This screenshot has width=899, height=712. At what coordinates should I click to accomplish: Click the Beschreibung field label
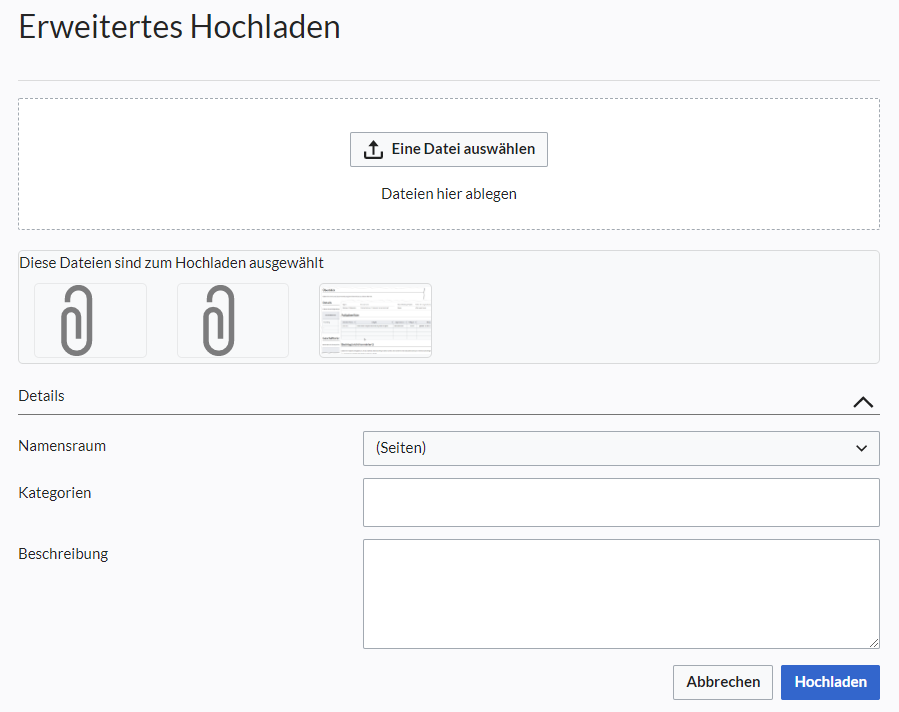tap(63, 554)
